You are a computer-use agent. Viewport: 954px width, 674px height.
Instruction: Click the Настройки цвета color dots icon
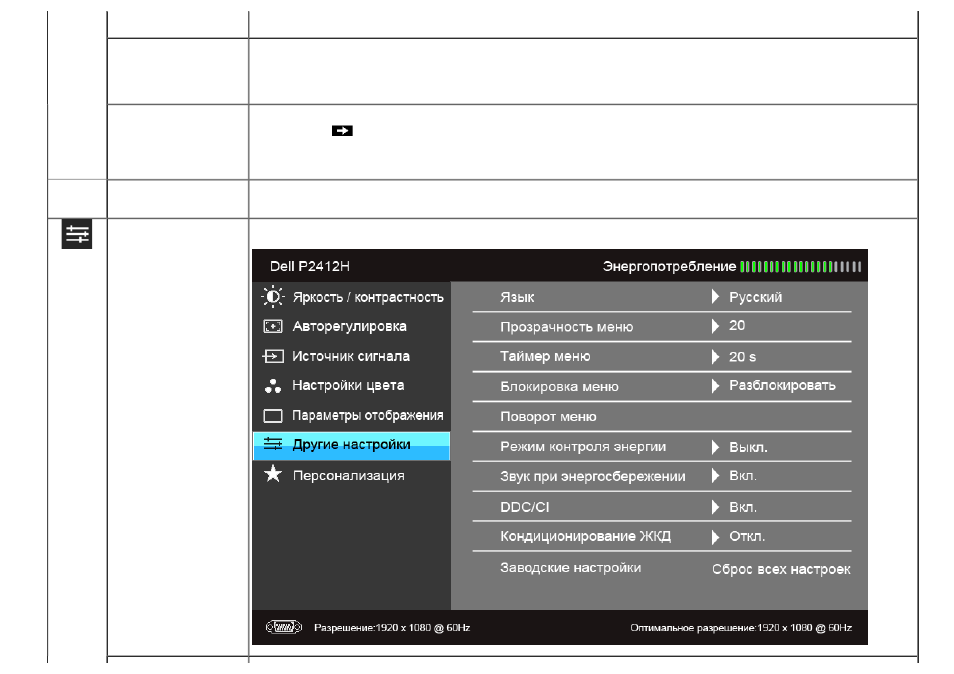(x=273, y=386)
